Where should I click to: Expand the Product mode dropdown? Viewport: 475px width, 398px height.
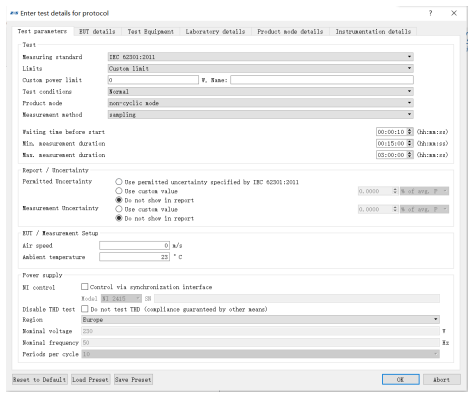[260, 103]
